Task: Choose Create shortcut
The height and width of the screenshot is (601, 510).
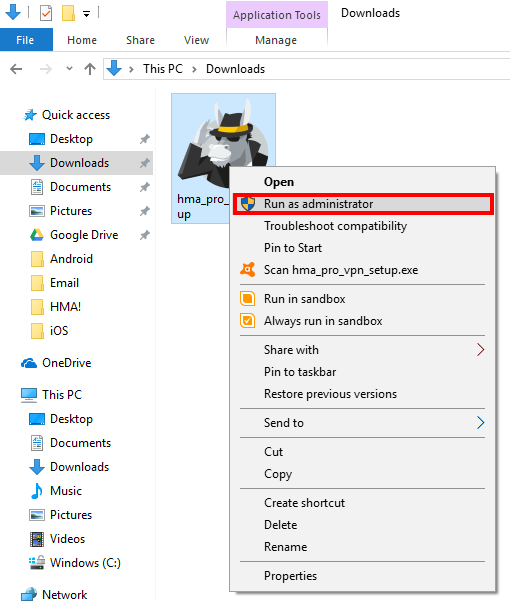Action: point(362,503)
